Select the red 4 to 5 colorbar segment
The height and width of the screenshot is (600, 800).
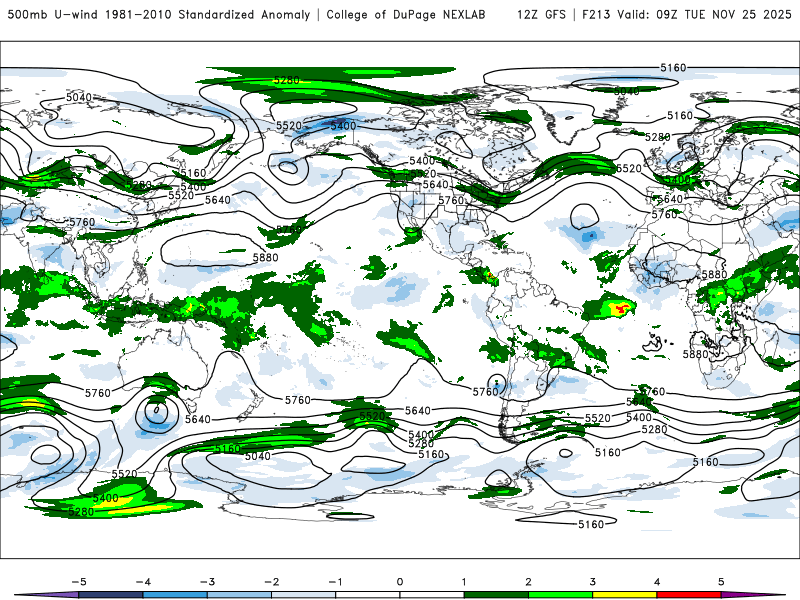tap(689, 595)
